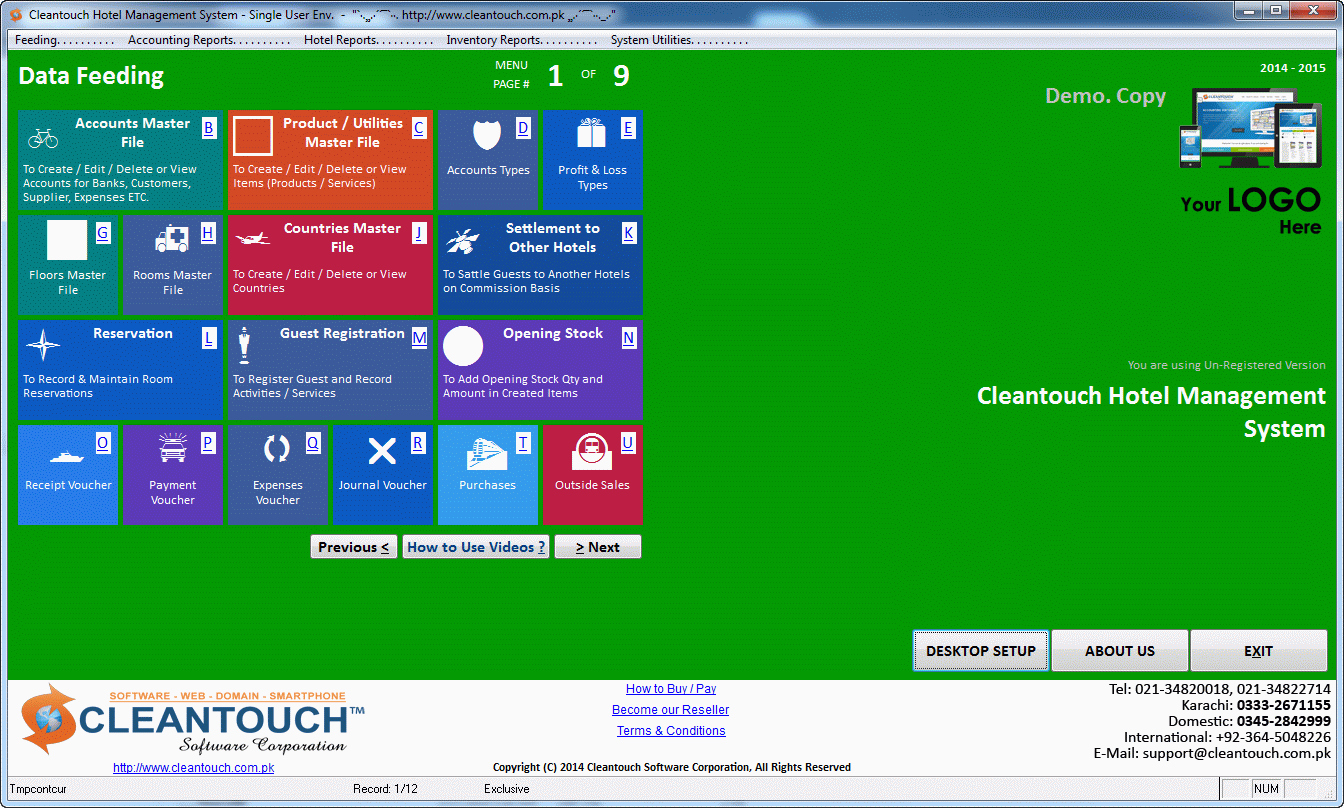The width and height of the screenshot is (1344, 808).
Task: Open the System Utilities menu
Action: point(679,40)
